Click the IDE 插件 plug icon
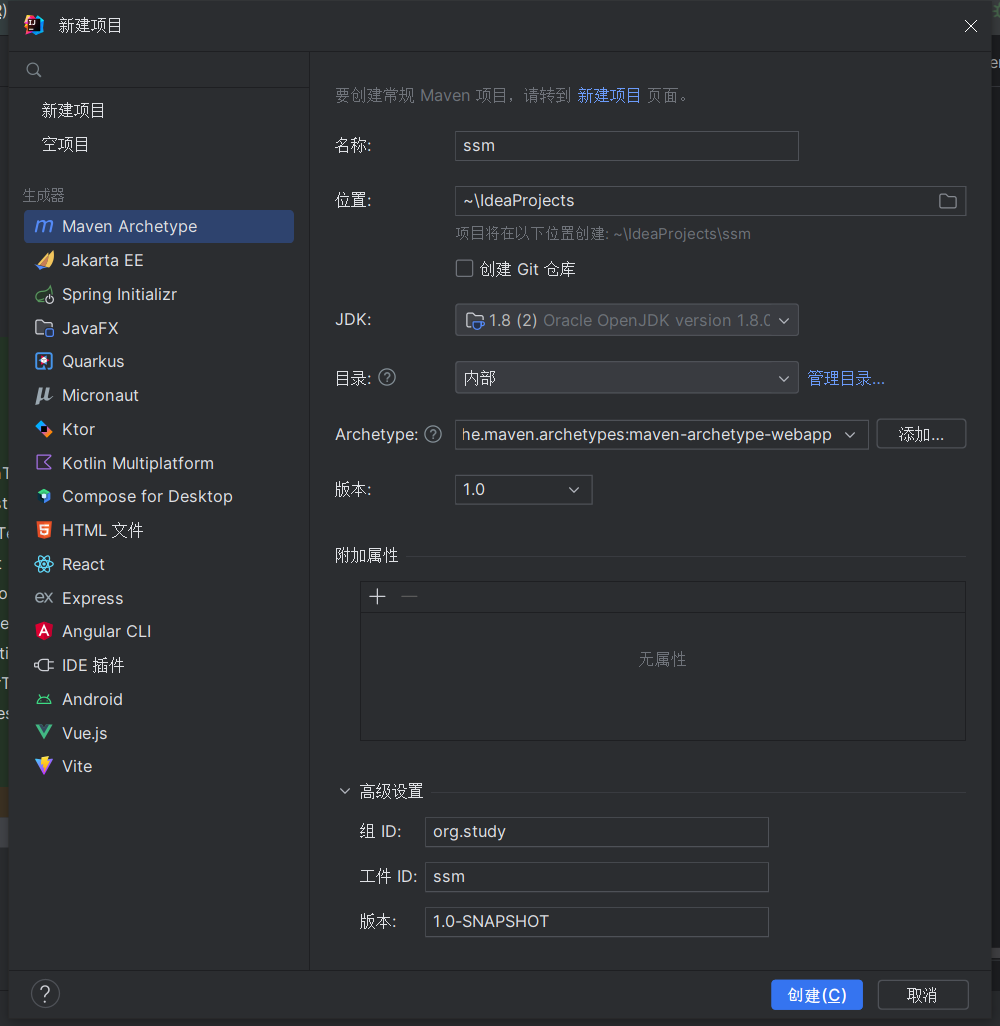 point(44,665)
